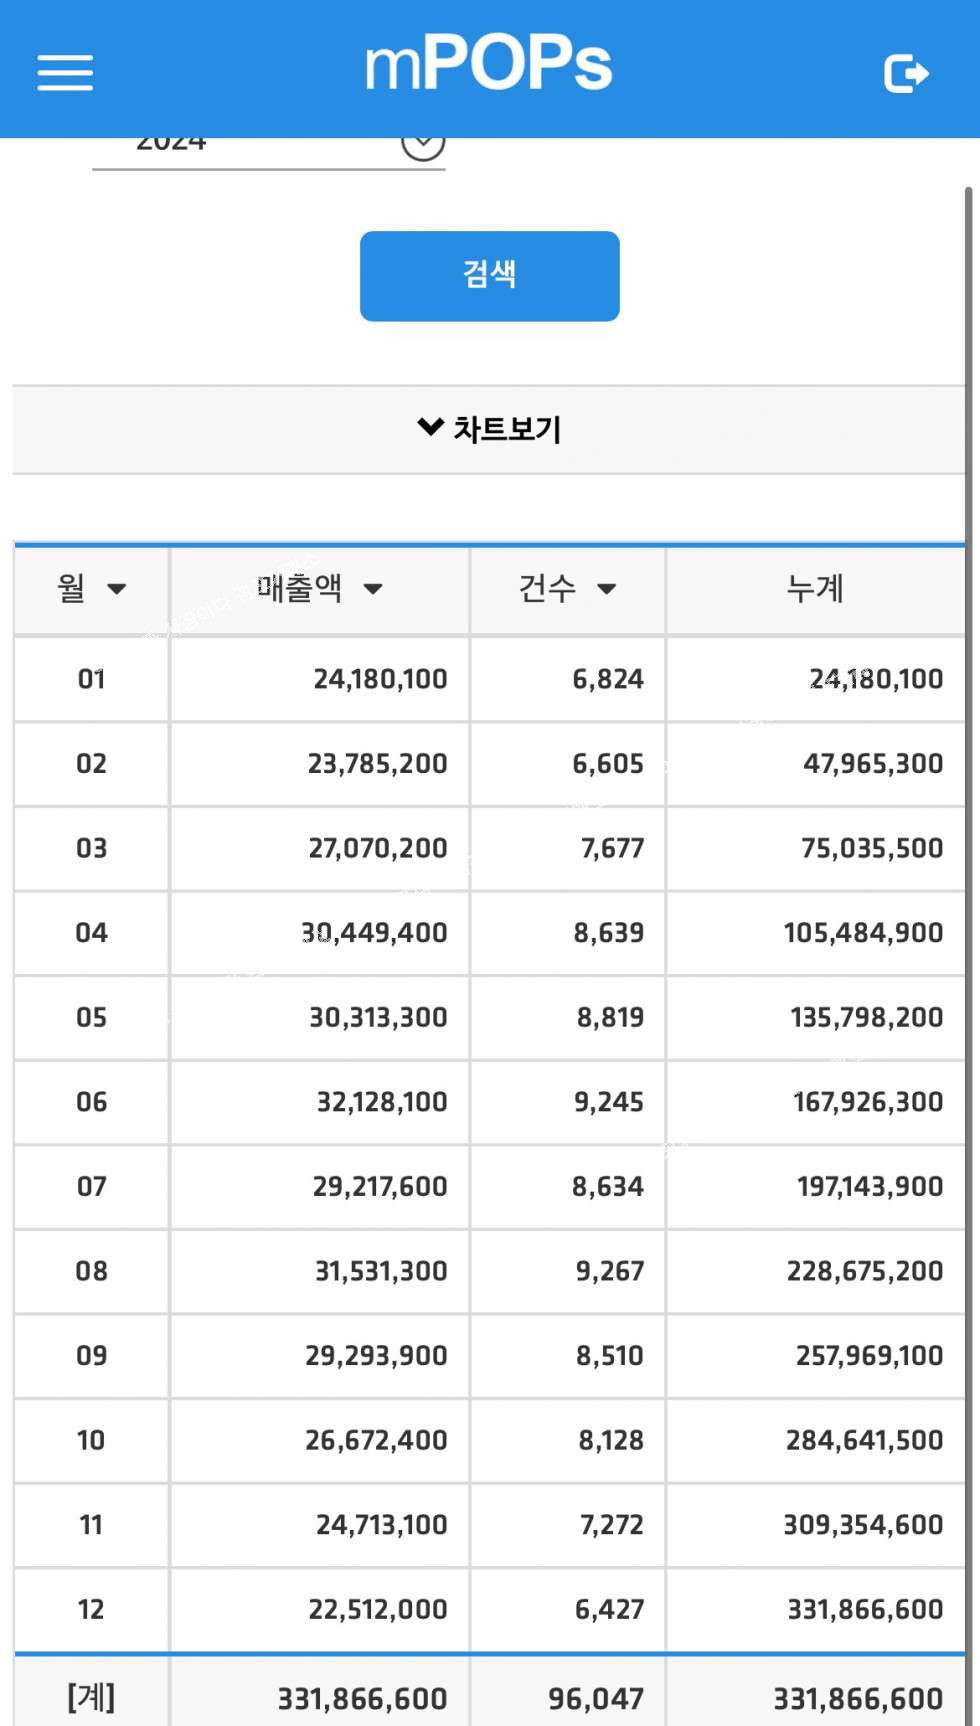The image size is (980, 1726).
Task: Click total count 96,047 cell
Action: click(x=596, y=1698)
